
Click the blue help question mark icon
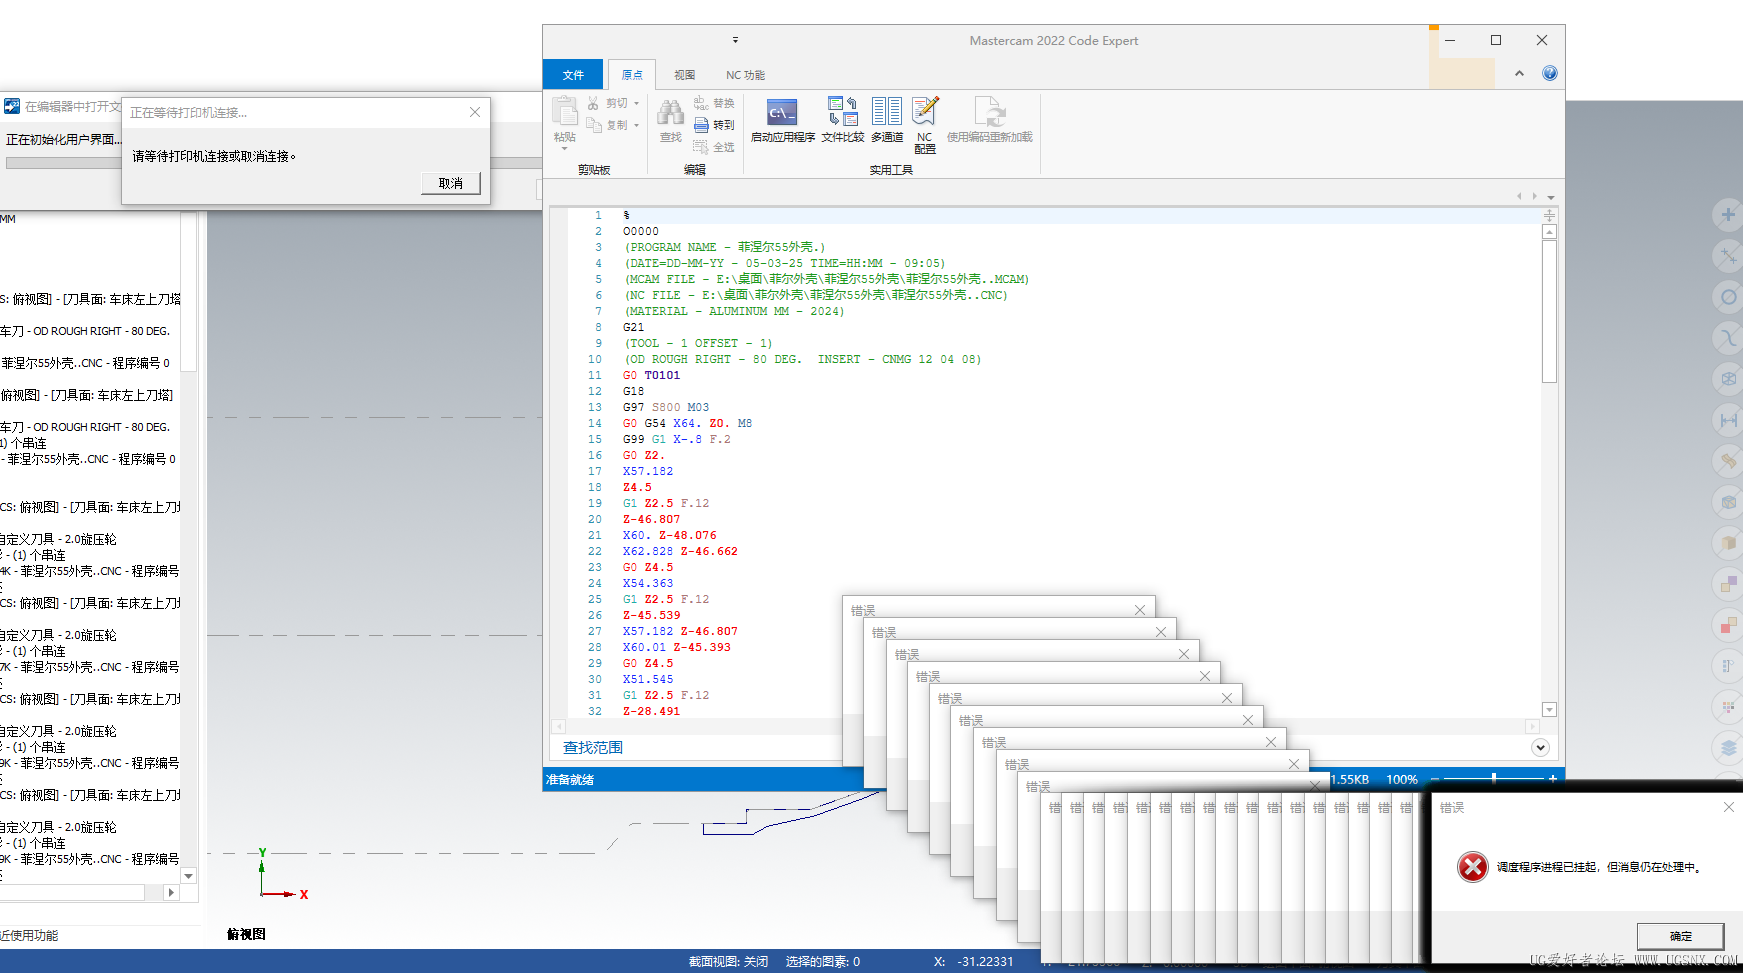pos(1550,73)
